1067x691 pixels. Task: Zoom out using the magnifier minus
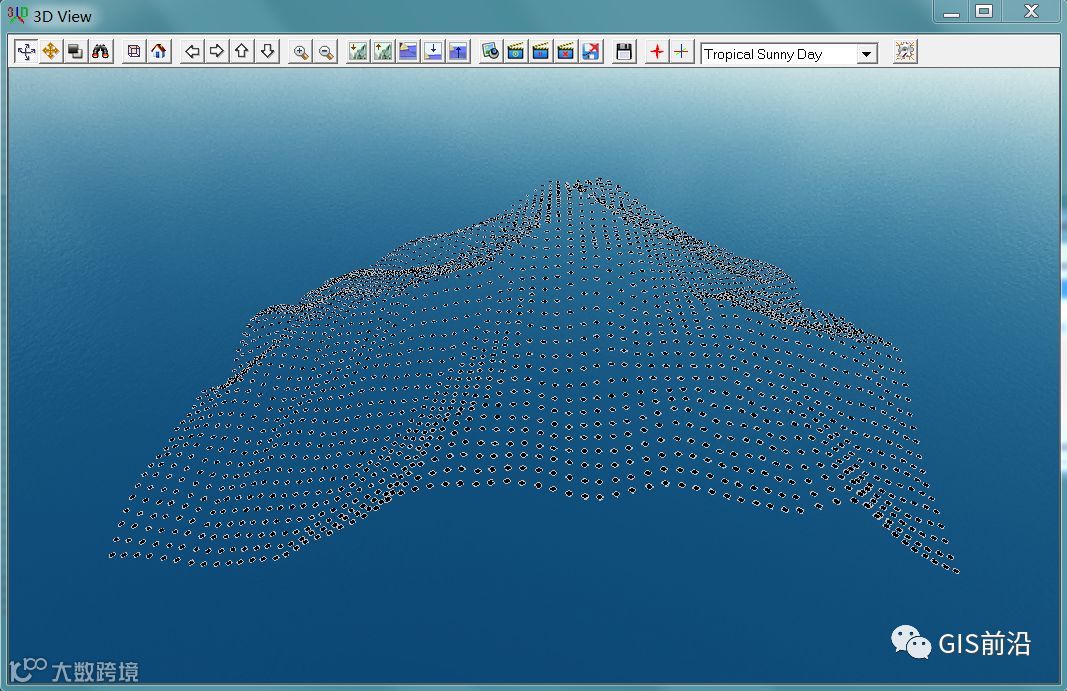click(x=325, y=52)
